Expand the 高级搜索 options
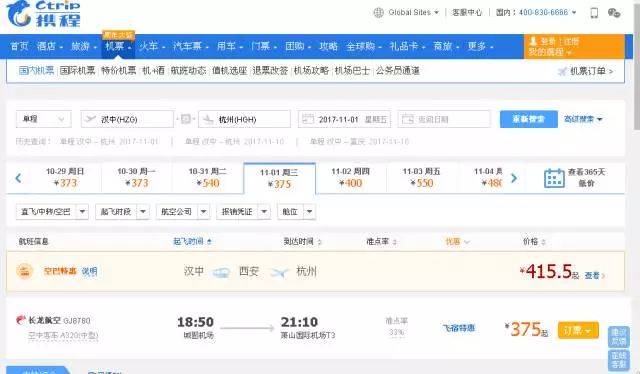Screen dimensions: 640x374 (x=583, y=119)
